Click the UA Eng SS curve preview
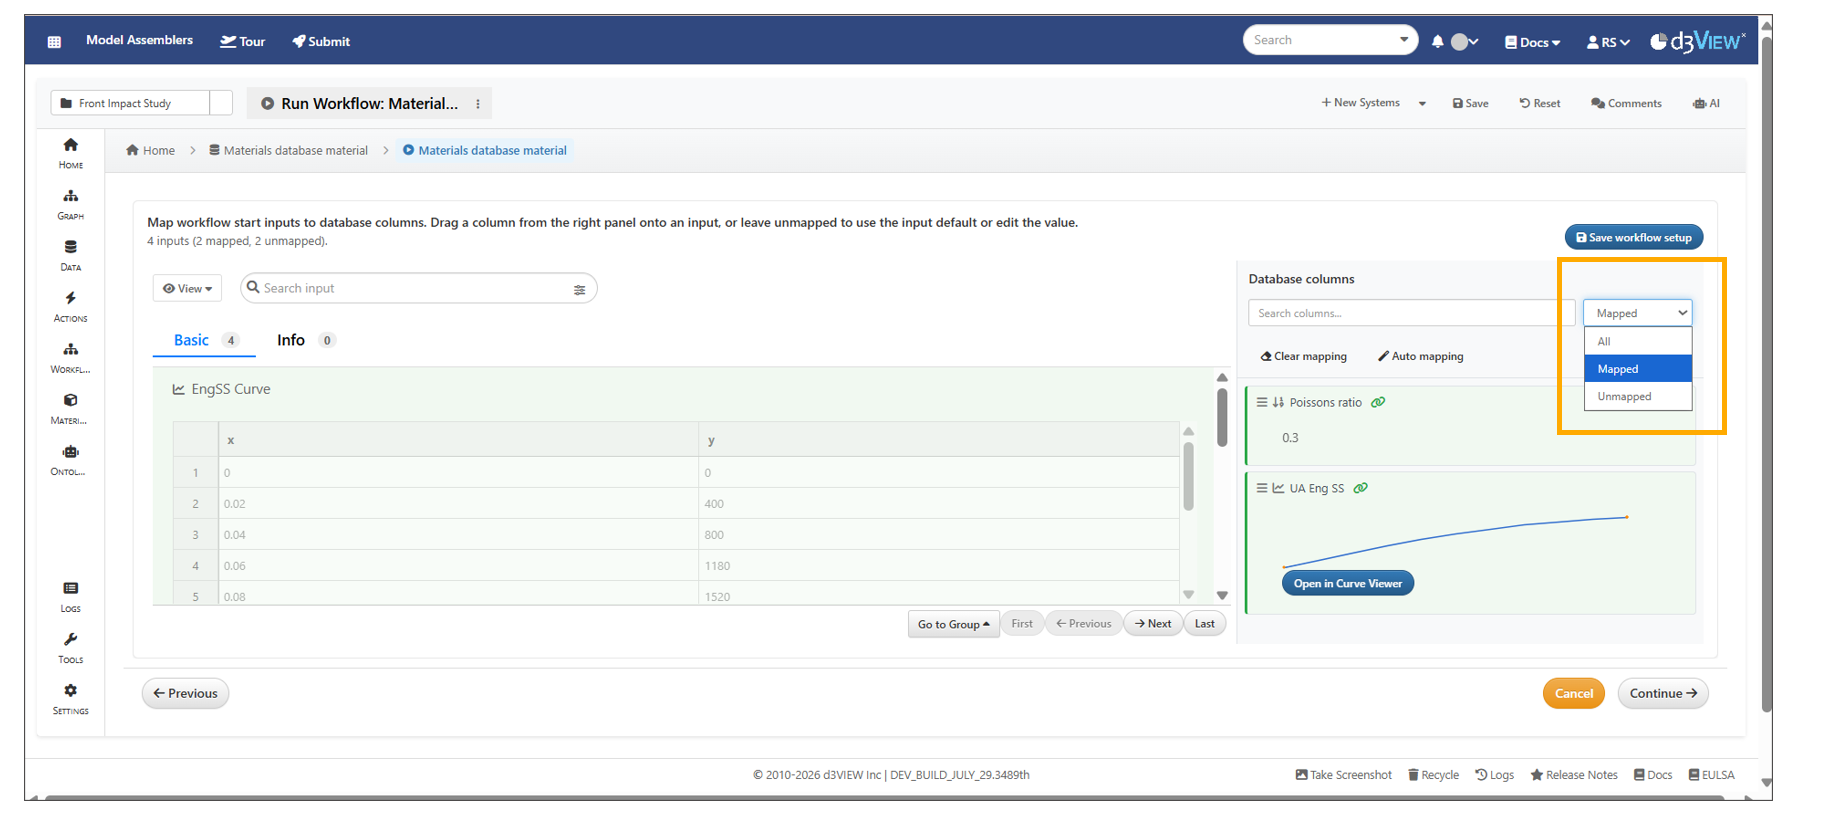Image resolution: width=1827 pixels, height=823 pixels. (1455, 540)
